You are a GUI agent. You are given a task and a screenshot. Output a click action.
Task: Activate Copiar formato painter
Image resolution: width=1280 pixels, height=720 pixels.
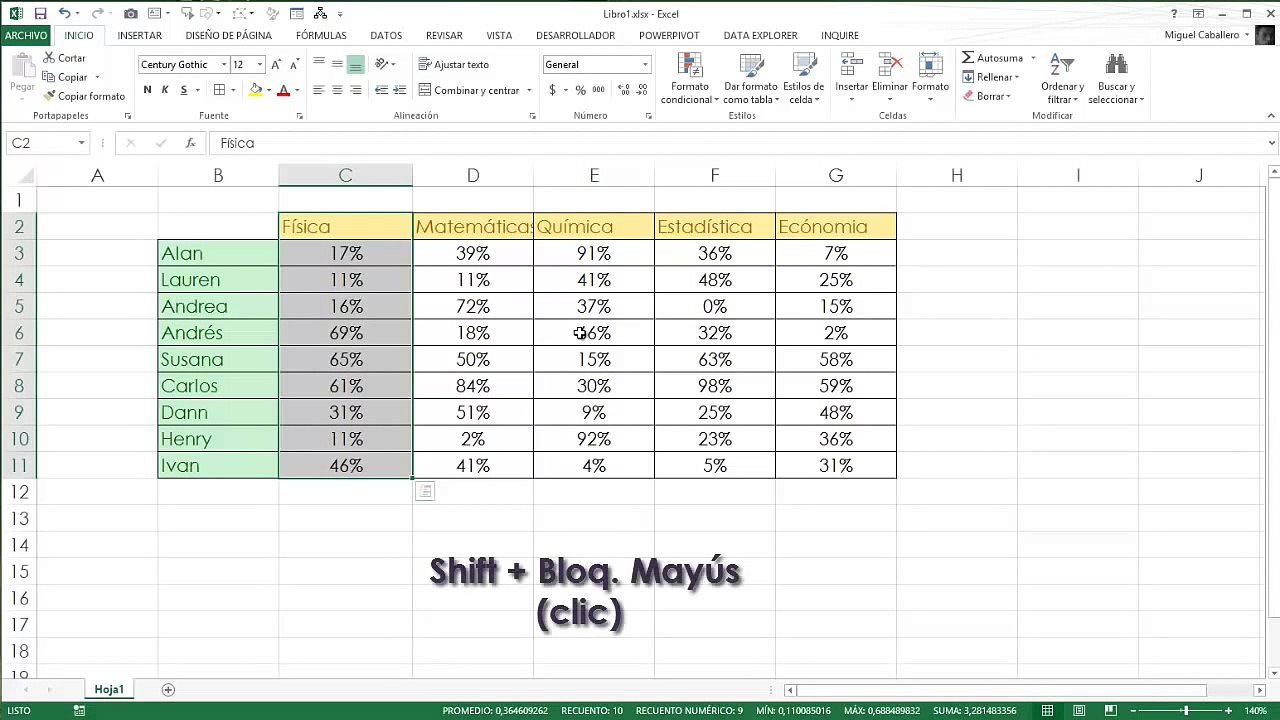[x=84, y=96]
